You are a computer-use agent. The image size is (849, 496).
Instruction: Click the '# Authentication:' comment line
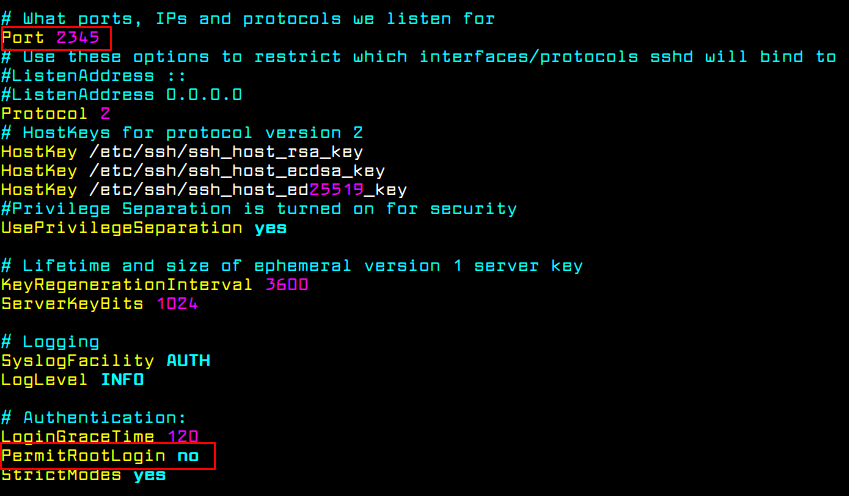point(93,418)
